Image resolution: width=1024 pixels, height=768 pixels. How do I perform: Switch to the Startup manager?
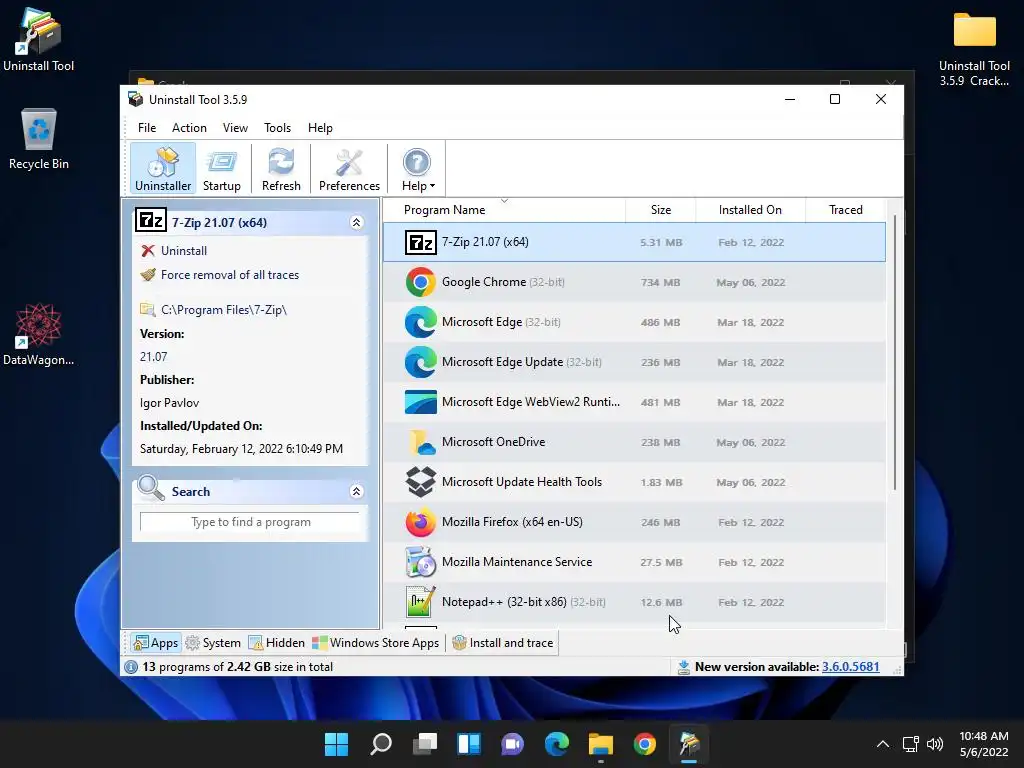point(221,168)
